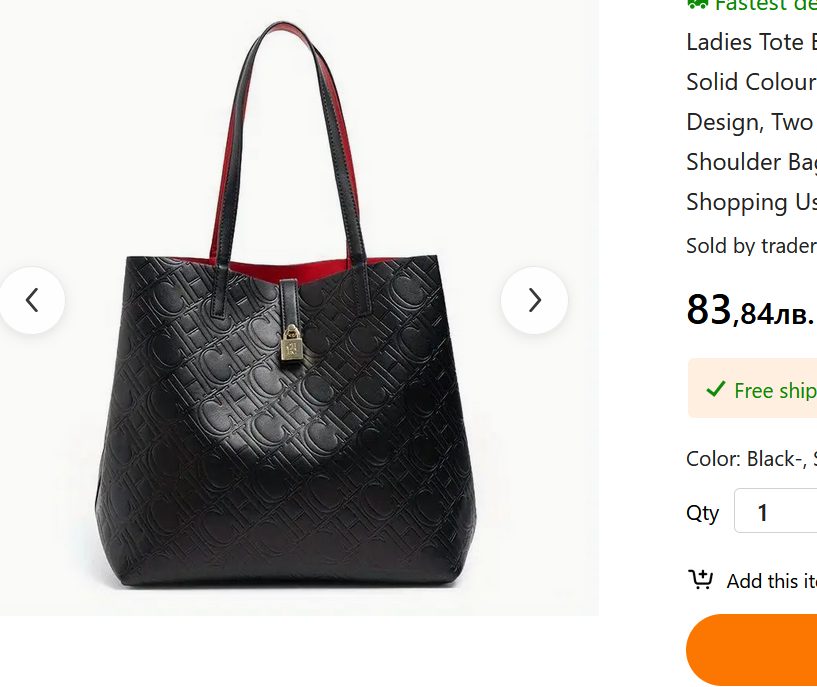Viewport: 817px width, 687px height.
Task: Click the Qty input field
Action: click(x=775, y=512)
